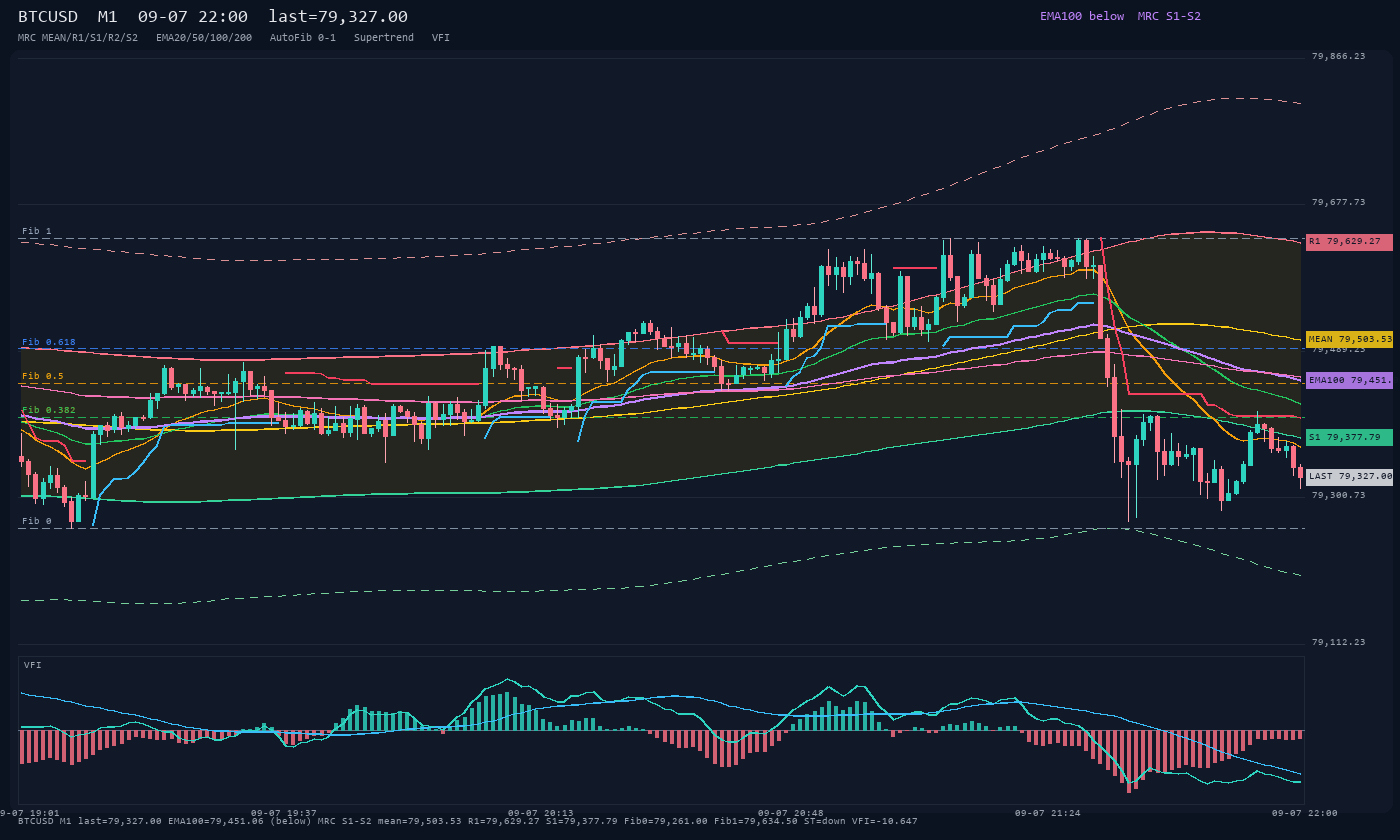Screen dimensions: 1400x840
Task: Click the M1 timeframe label in title
Action: pos(109,16)
